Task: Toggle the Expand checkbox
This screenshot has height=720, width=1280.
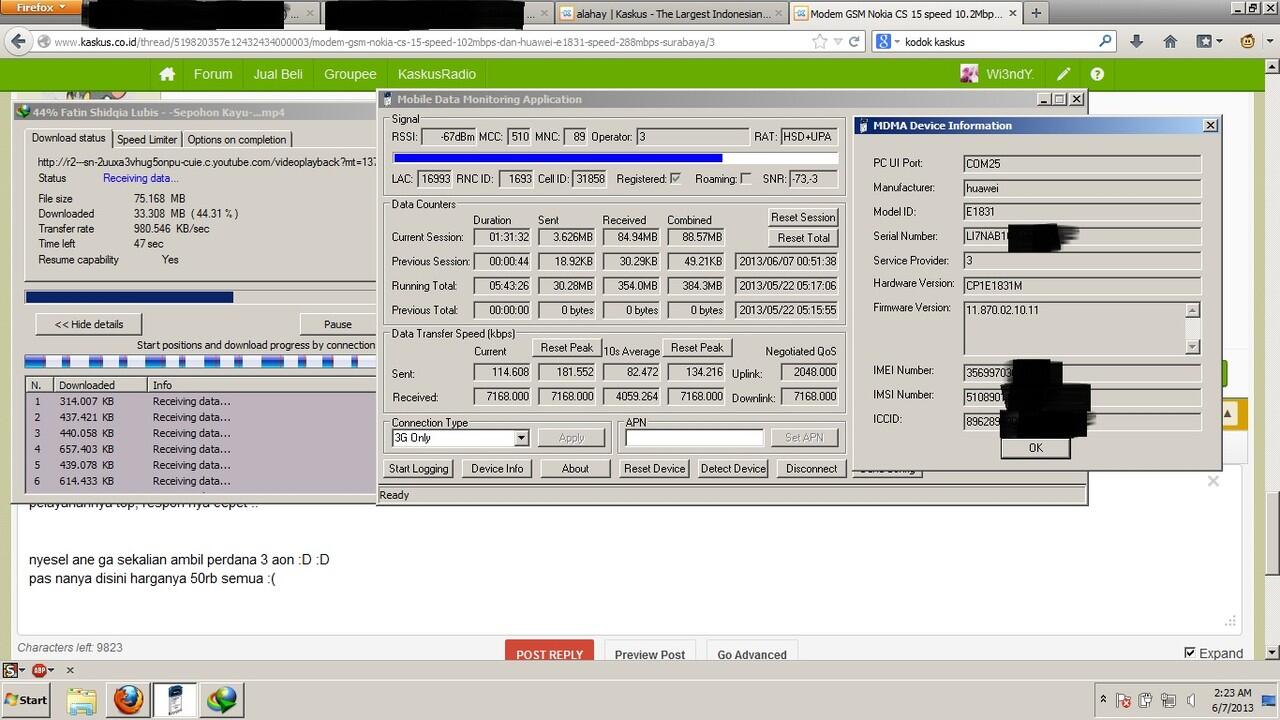Action: (1190, 653)
